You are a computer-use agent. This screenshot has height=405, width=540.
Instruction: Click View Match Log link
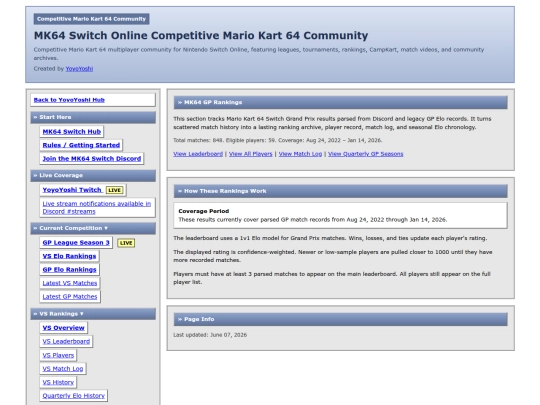click(300, 154)
